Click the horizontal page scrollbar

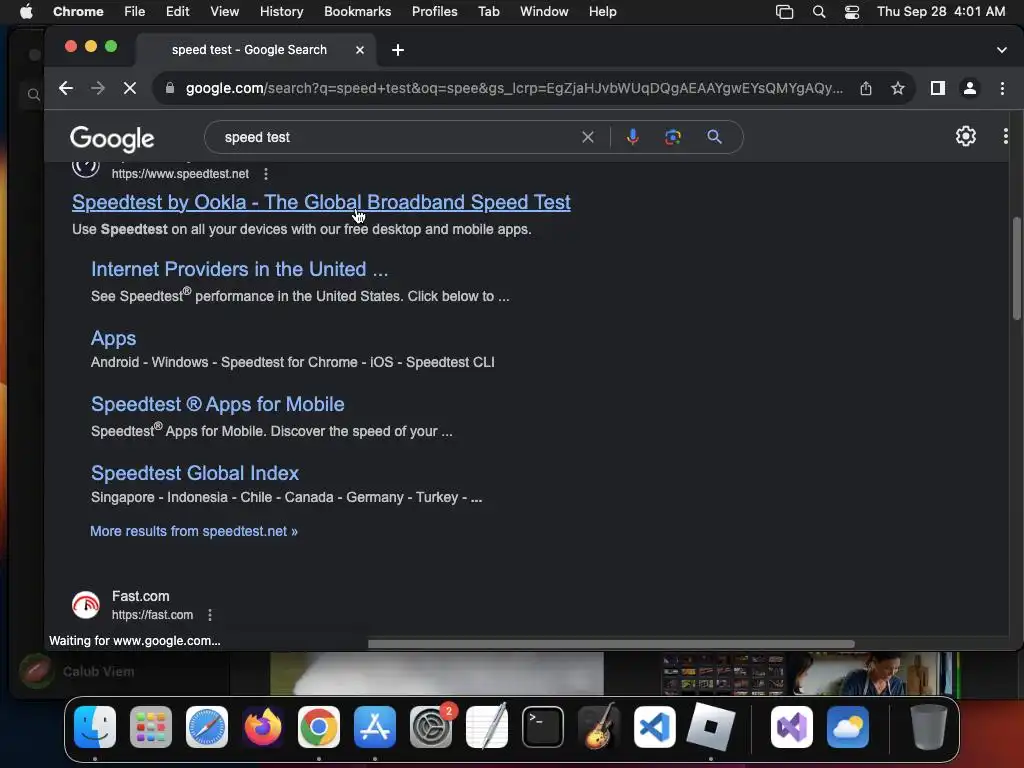pos(611,644)
